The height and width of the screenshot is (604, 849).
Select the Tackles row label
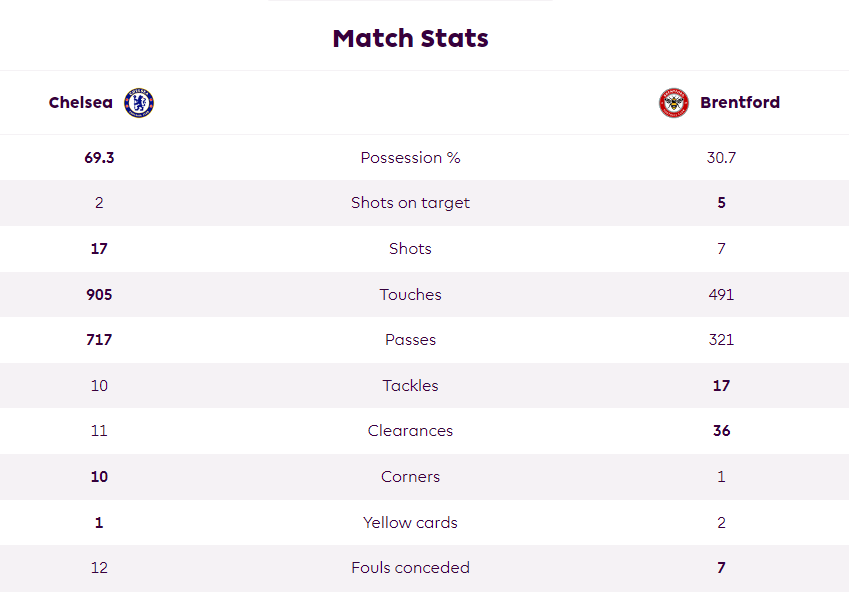(x=410, y=385)
